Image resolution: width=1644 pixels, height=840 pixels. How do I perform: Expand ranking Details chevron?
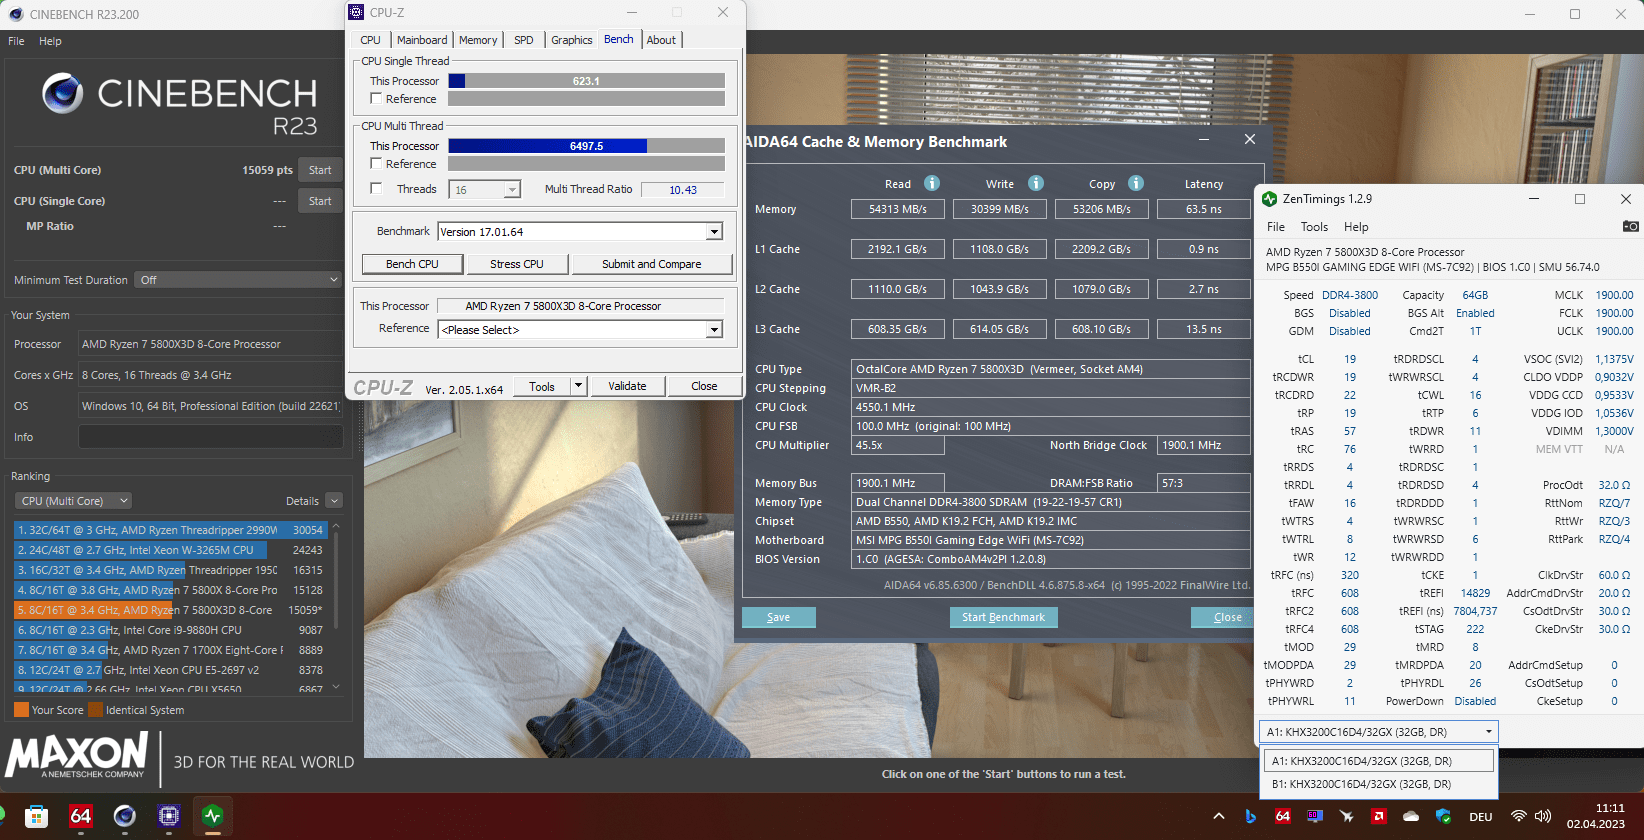pyautogui.click(x=334, y=501)
